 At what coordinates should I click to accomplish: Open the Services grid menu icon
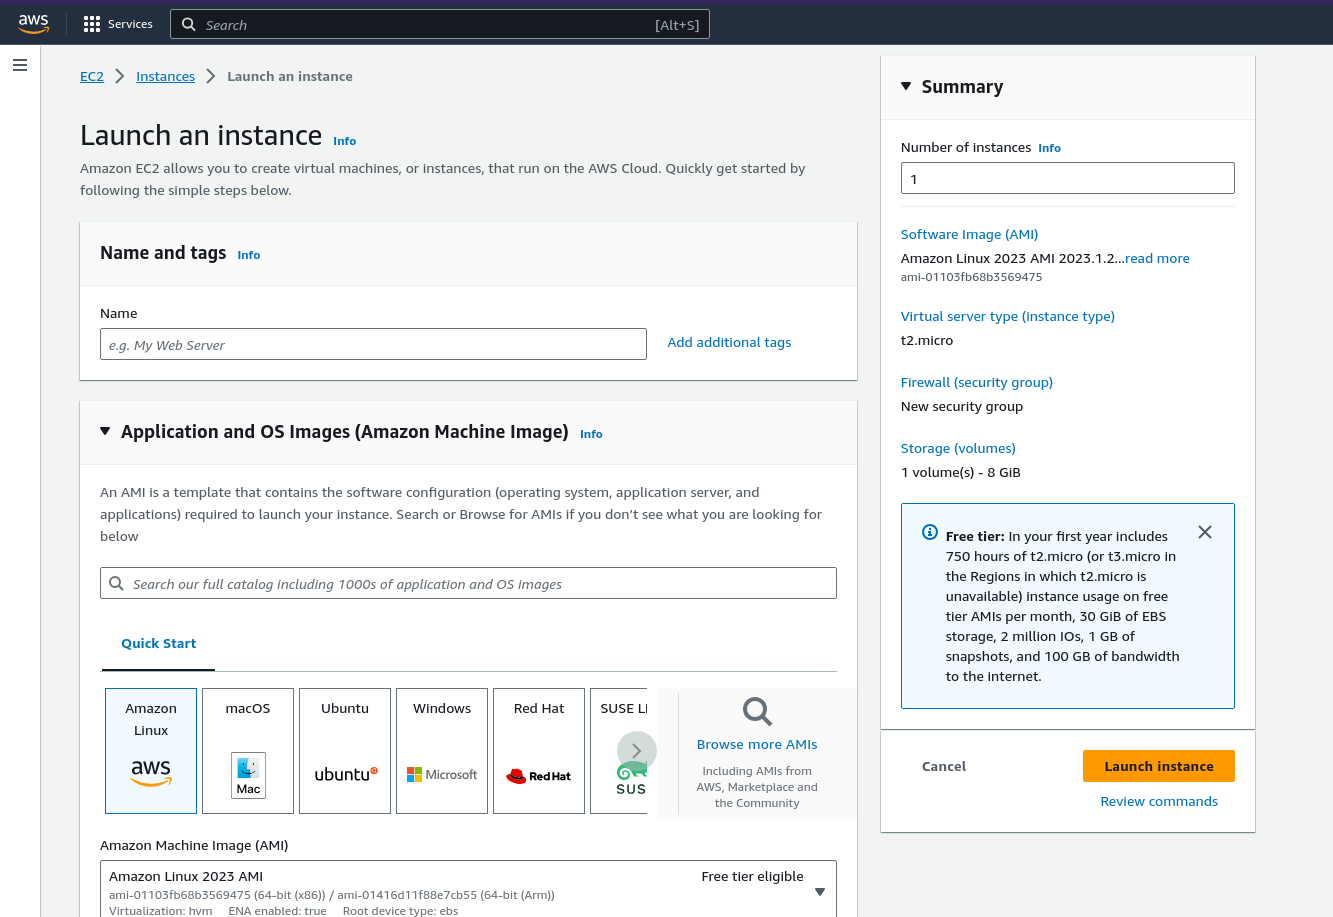[x=91, y=23]
